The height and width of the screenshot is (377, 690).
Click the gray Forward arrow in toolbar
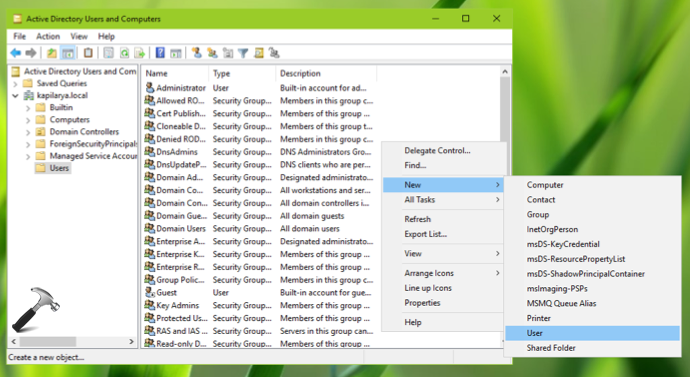31,53
